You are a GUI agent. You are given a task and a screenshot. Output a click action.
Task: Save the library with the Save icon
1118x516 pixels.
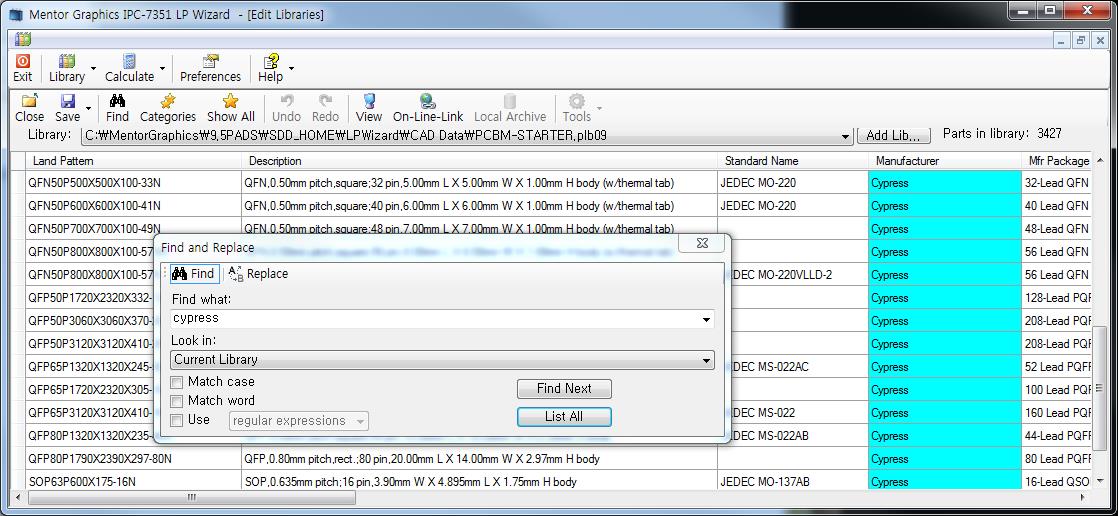click(x=68, y=101)
